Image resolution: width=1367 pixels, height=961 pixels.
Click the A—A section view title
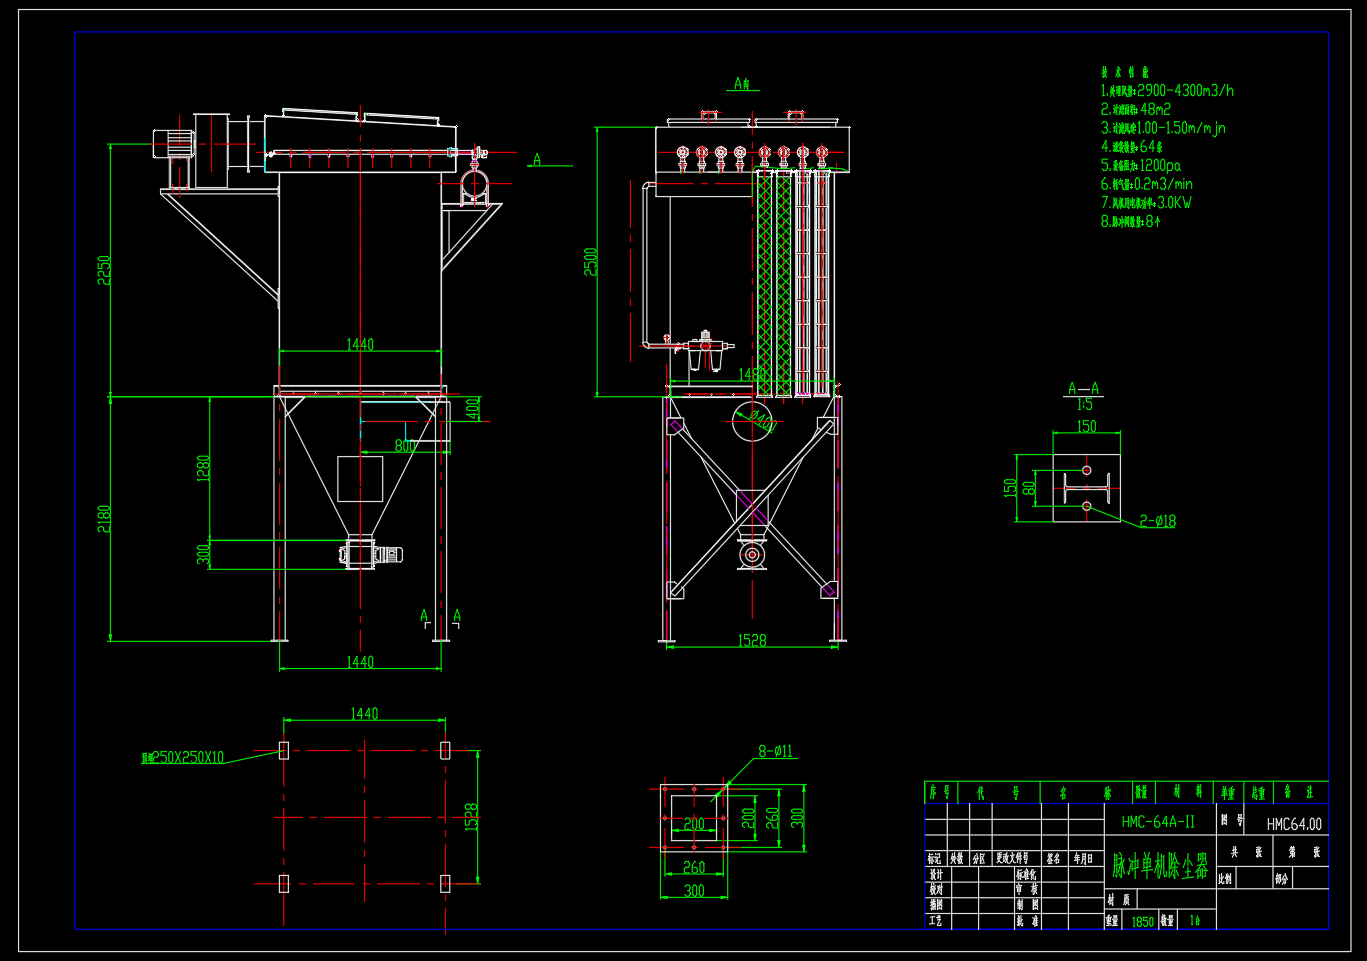tap(1084, 388)
